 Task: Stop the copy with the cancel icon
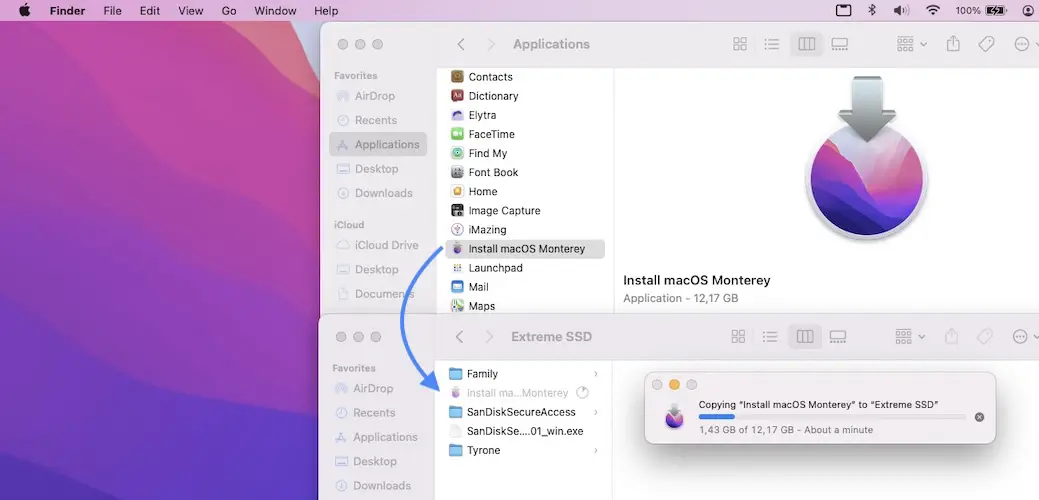[x=979, y=417]
